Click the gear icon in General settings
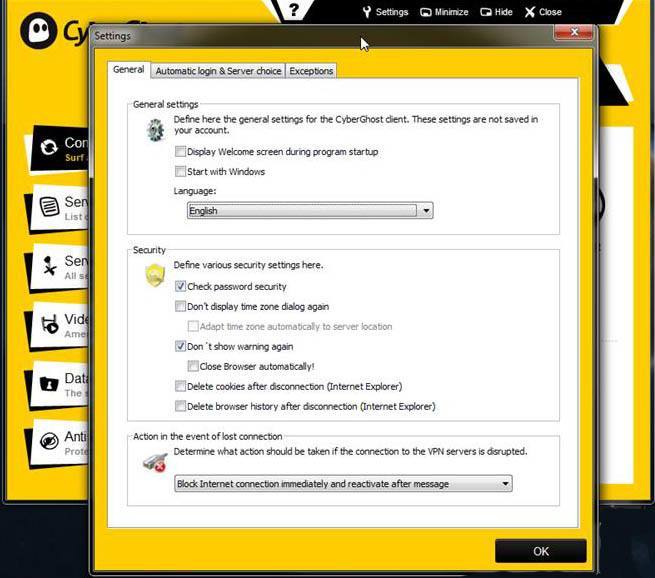 tap(156, 130)
